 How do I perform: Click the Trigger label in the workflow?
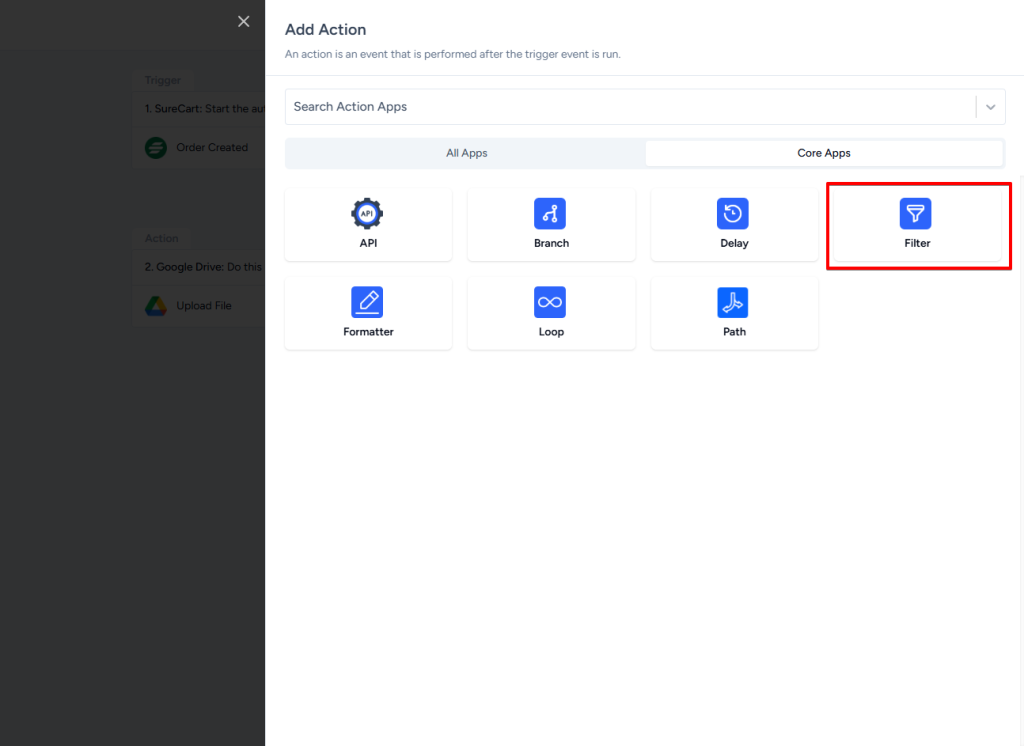163,80
